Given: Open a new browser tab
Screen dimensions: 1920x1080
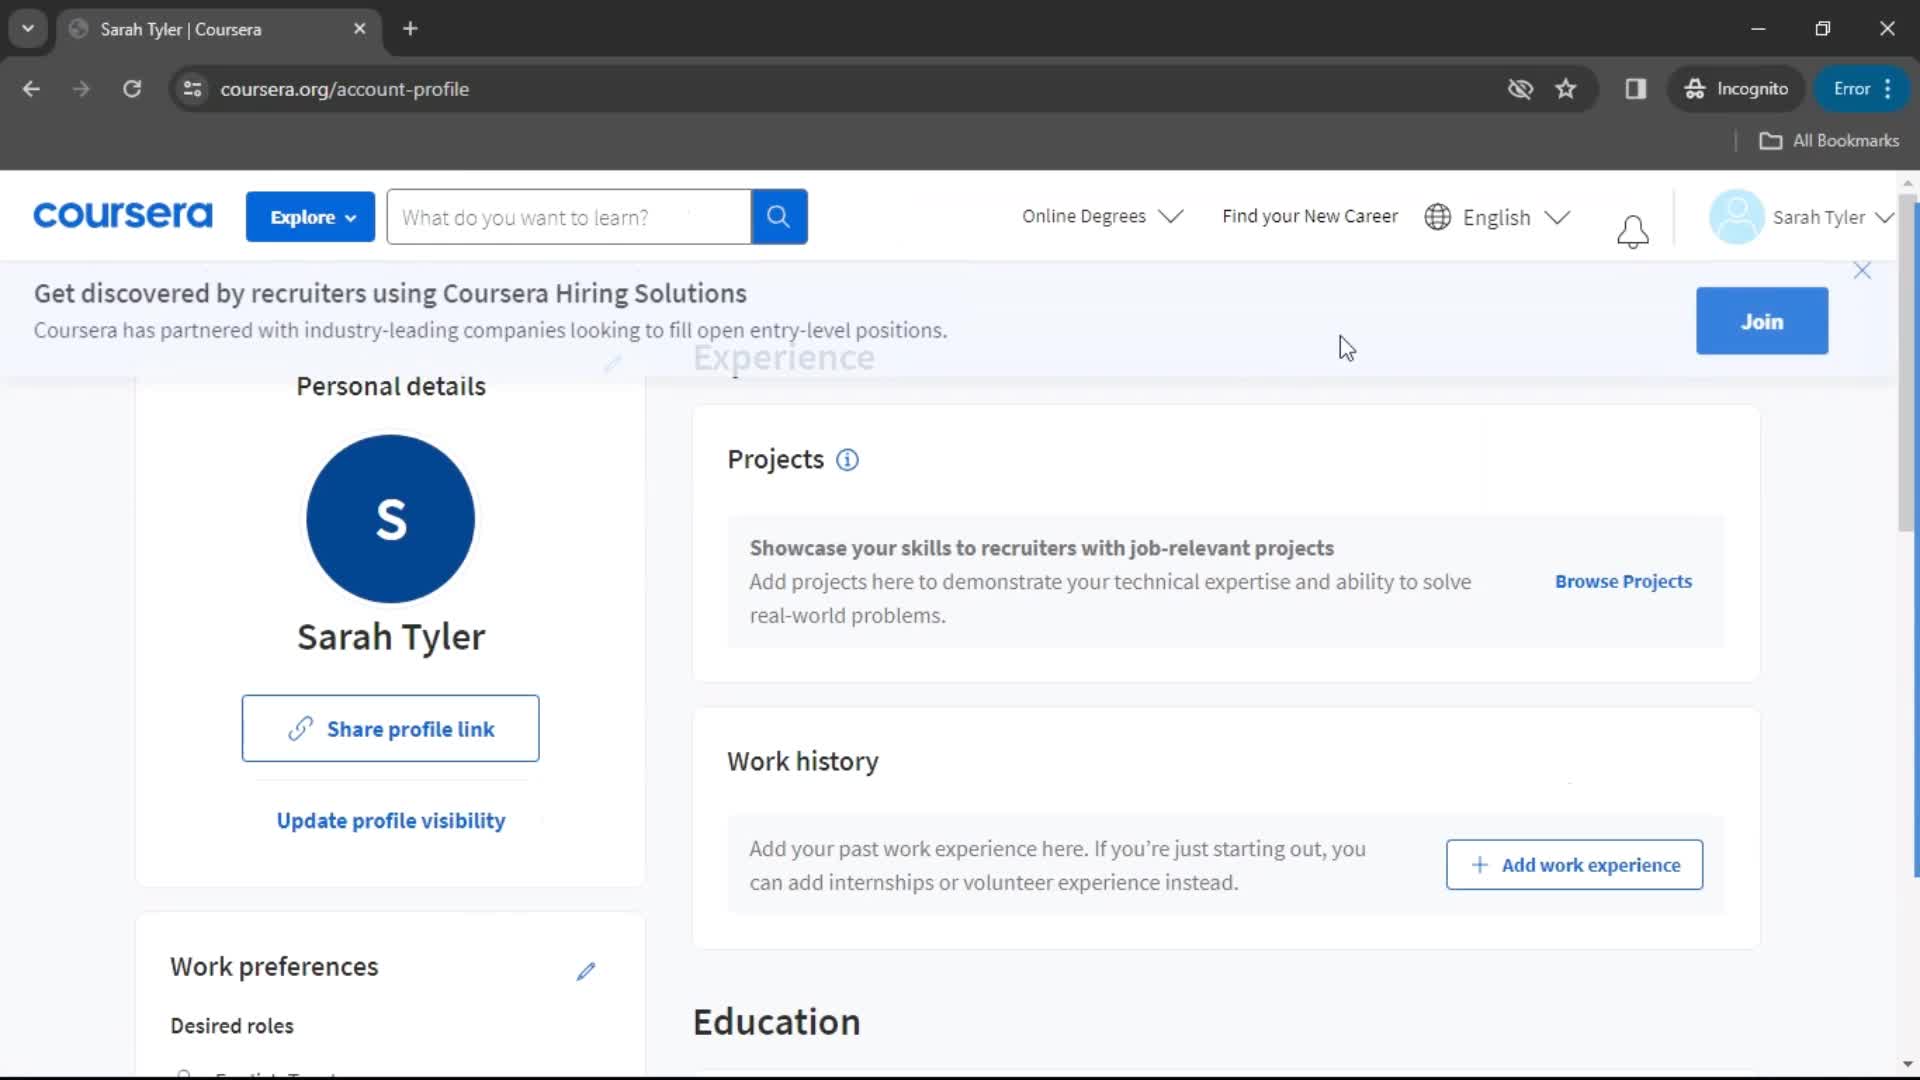Looking at the screenshot, I should click(x=410, y=29).
